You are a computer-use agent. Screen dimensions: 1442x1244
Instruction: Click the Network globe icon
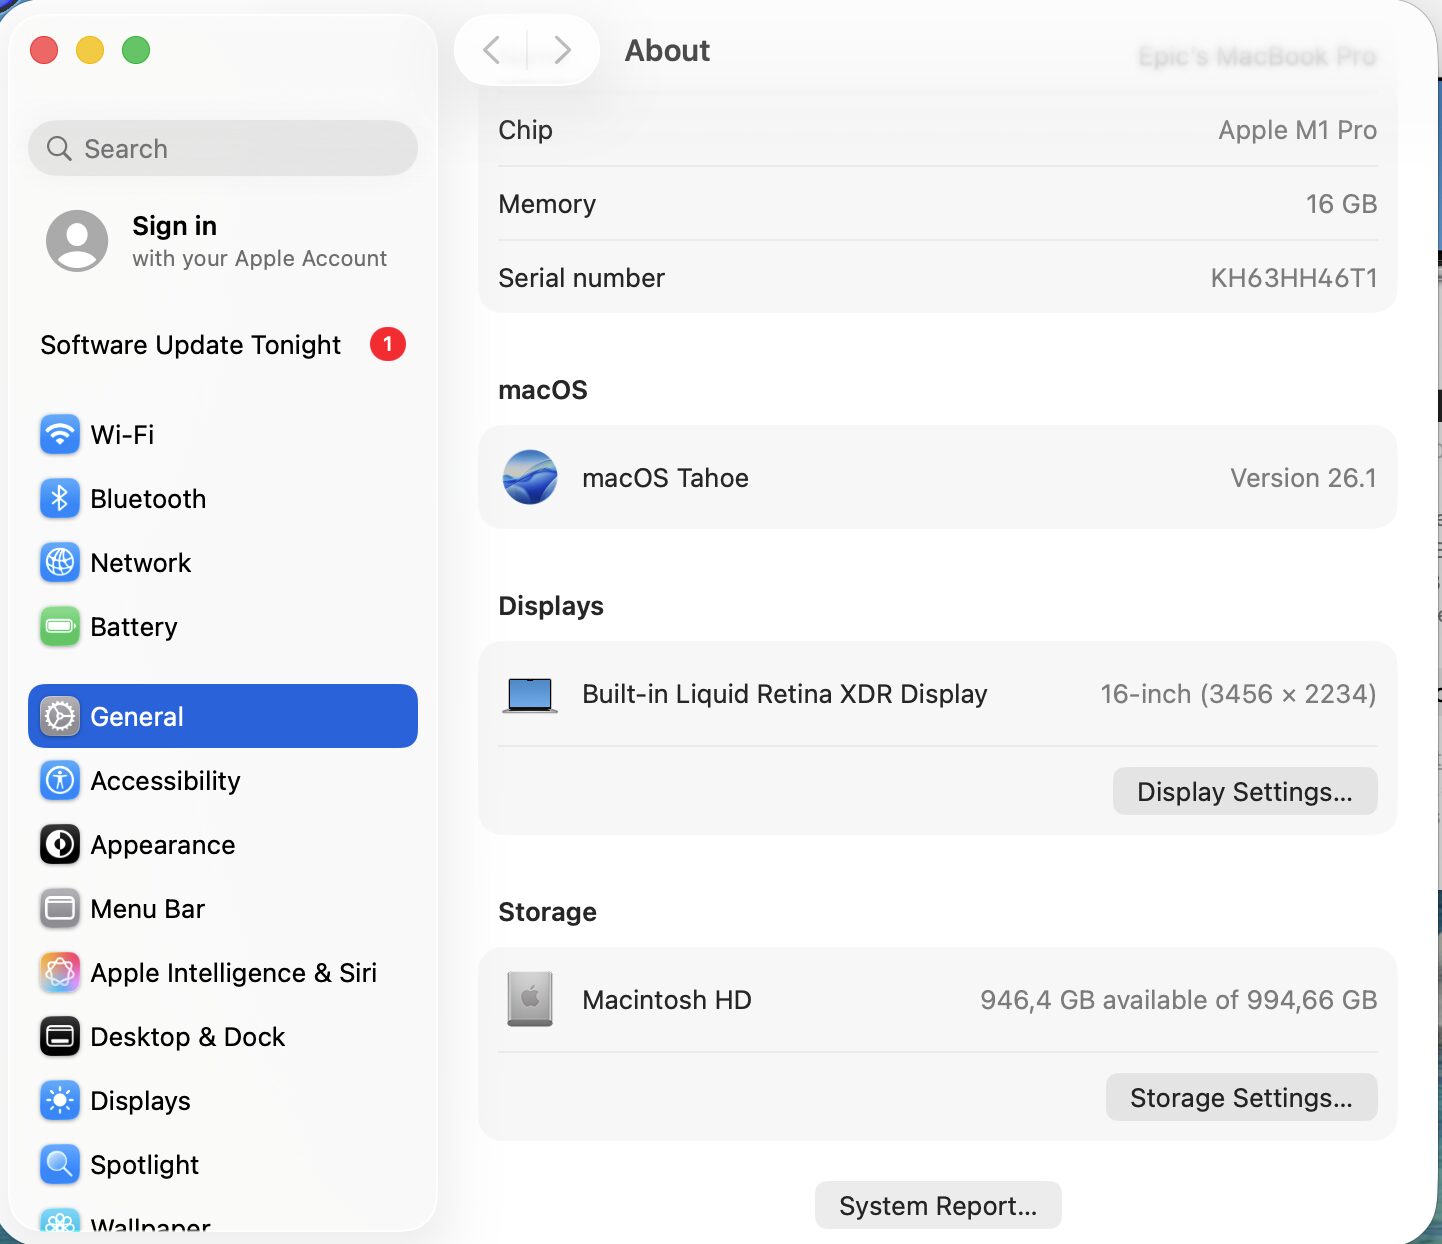(60, 563)
